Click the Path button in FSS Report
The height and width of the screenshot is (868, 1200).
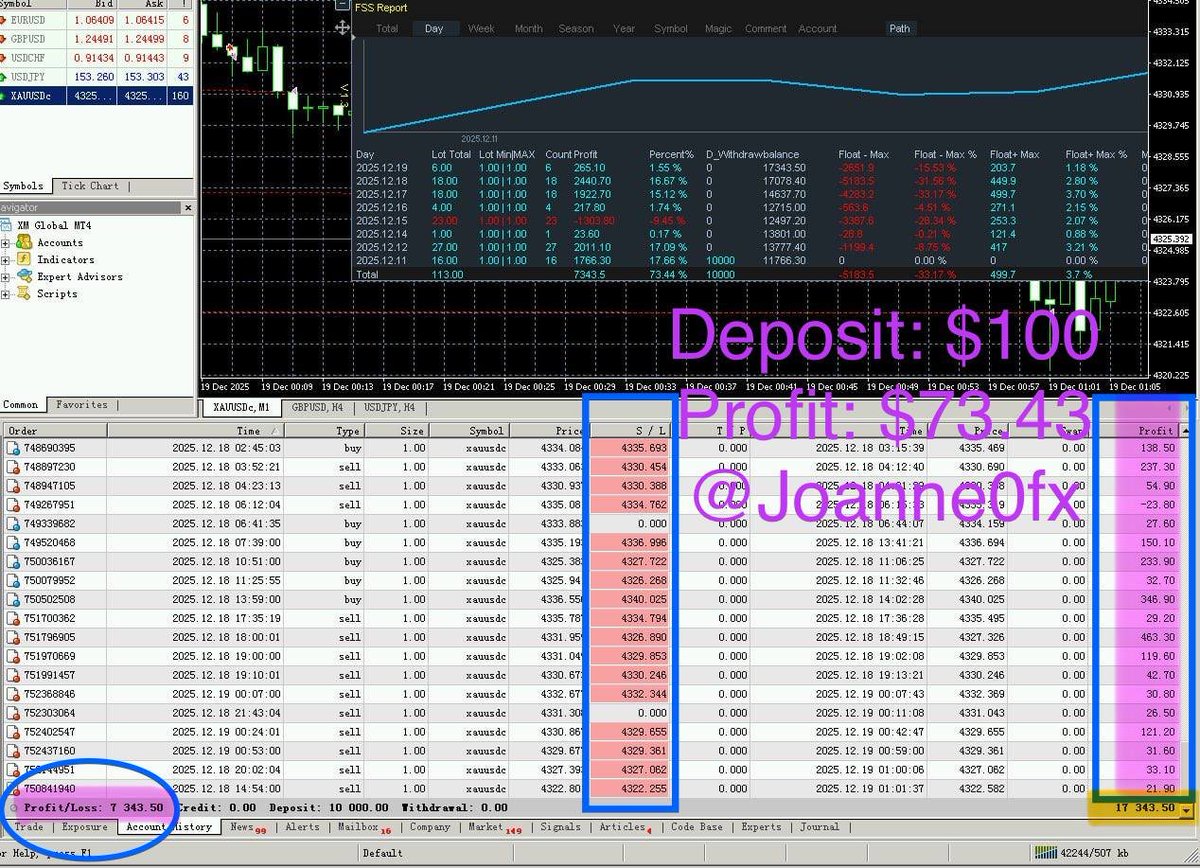[900, 29]
